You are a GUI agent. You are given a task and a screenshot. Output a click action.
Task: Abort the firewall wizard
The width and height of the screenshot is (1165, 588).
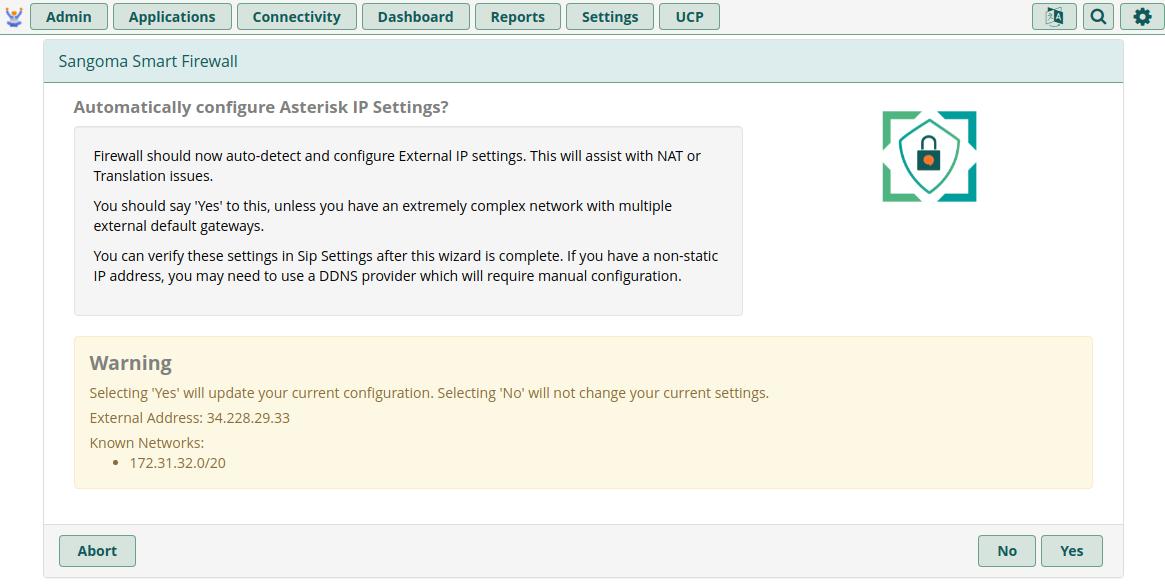(97, 551)
